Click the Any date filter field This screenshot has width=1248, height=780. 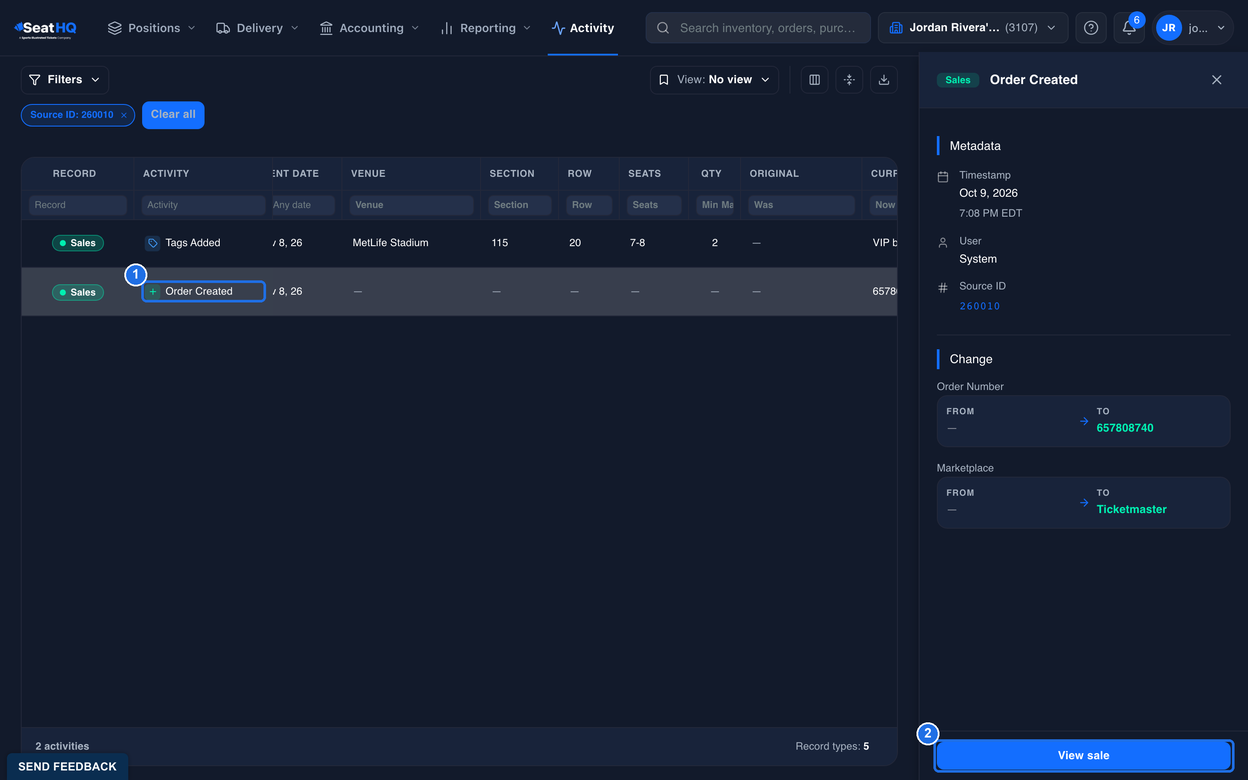click(x=303, y=205)
